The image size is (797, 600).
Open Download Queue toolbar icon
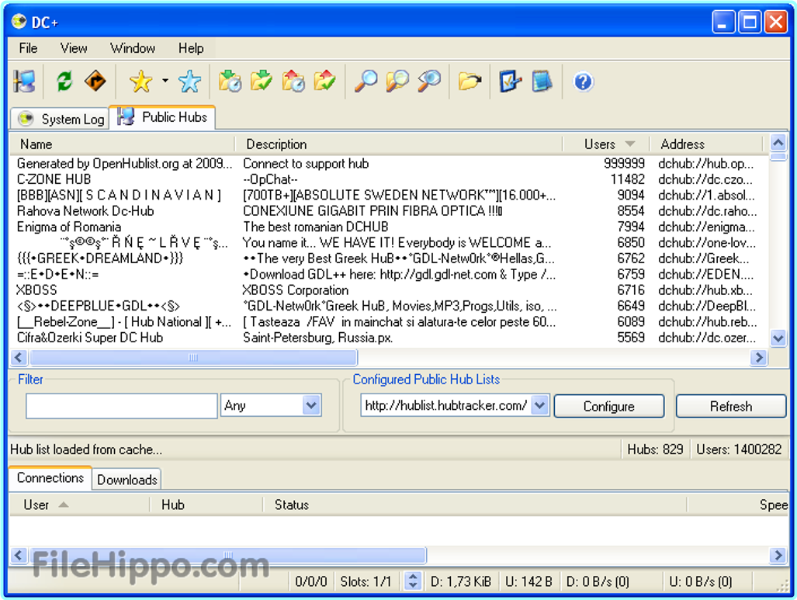[x=230, y=81]
